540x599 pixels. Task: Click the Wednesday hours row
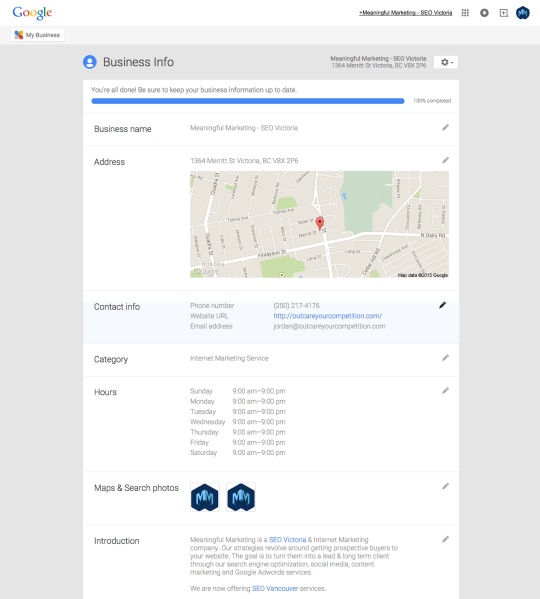click(238, 422)
